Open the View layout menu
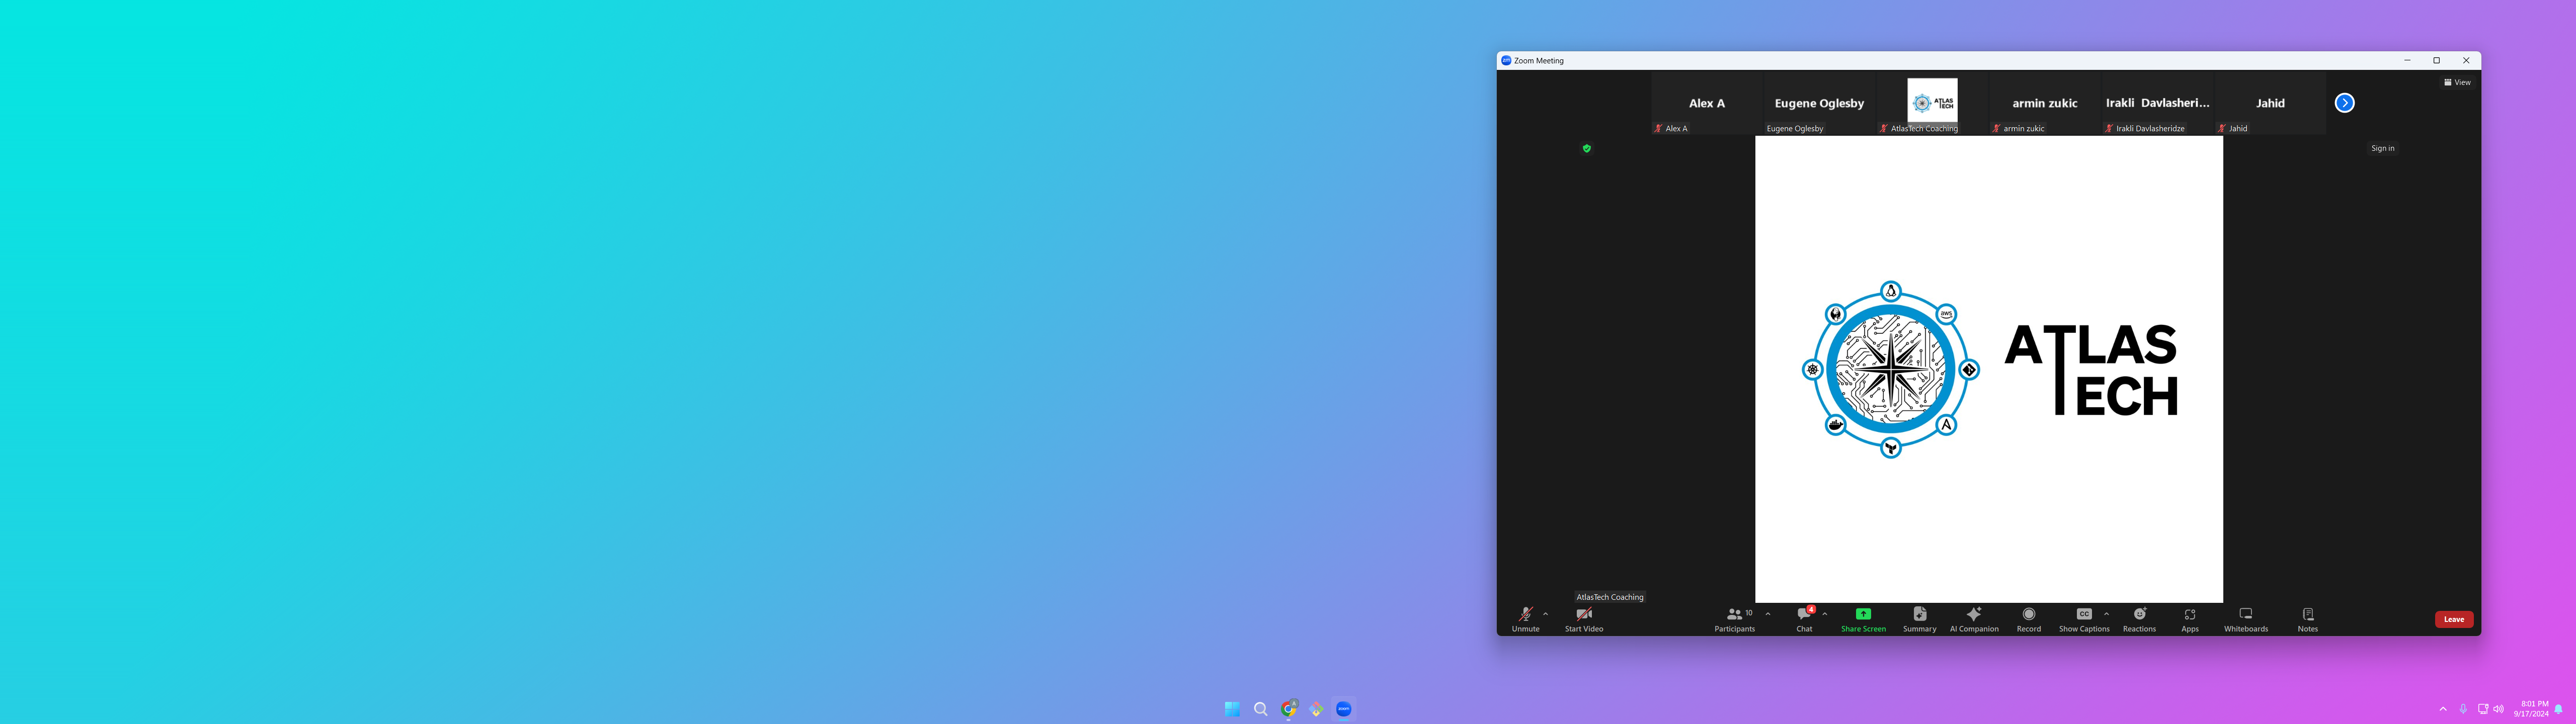Image resolution: width=2576 pixels, height=724 pixels. (x=2456, y=82)
